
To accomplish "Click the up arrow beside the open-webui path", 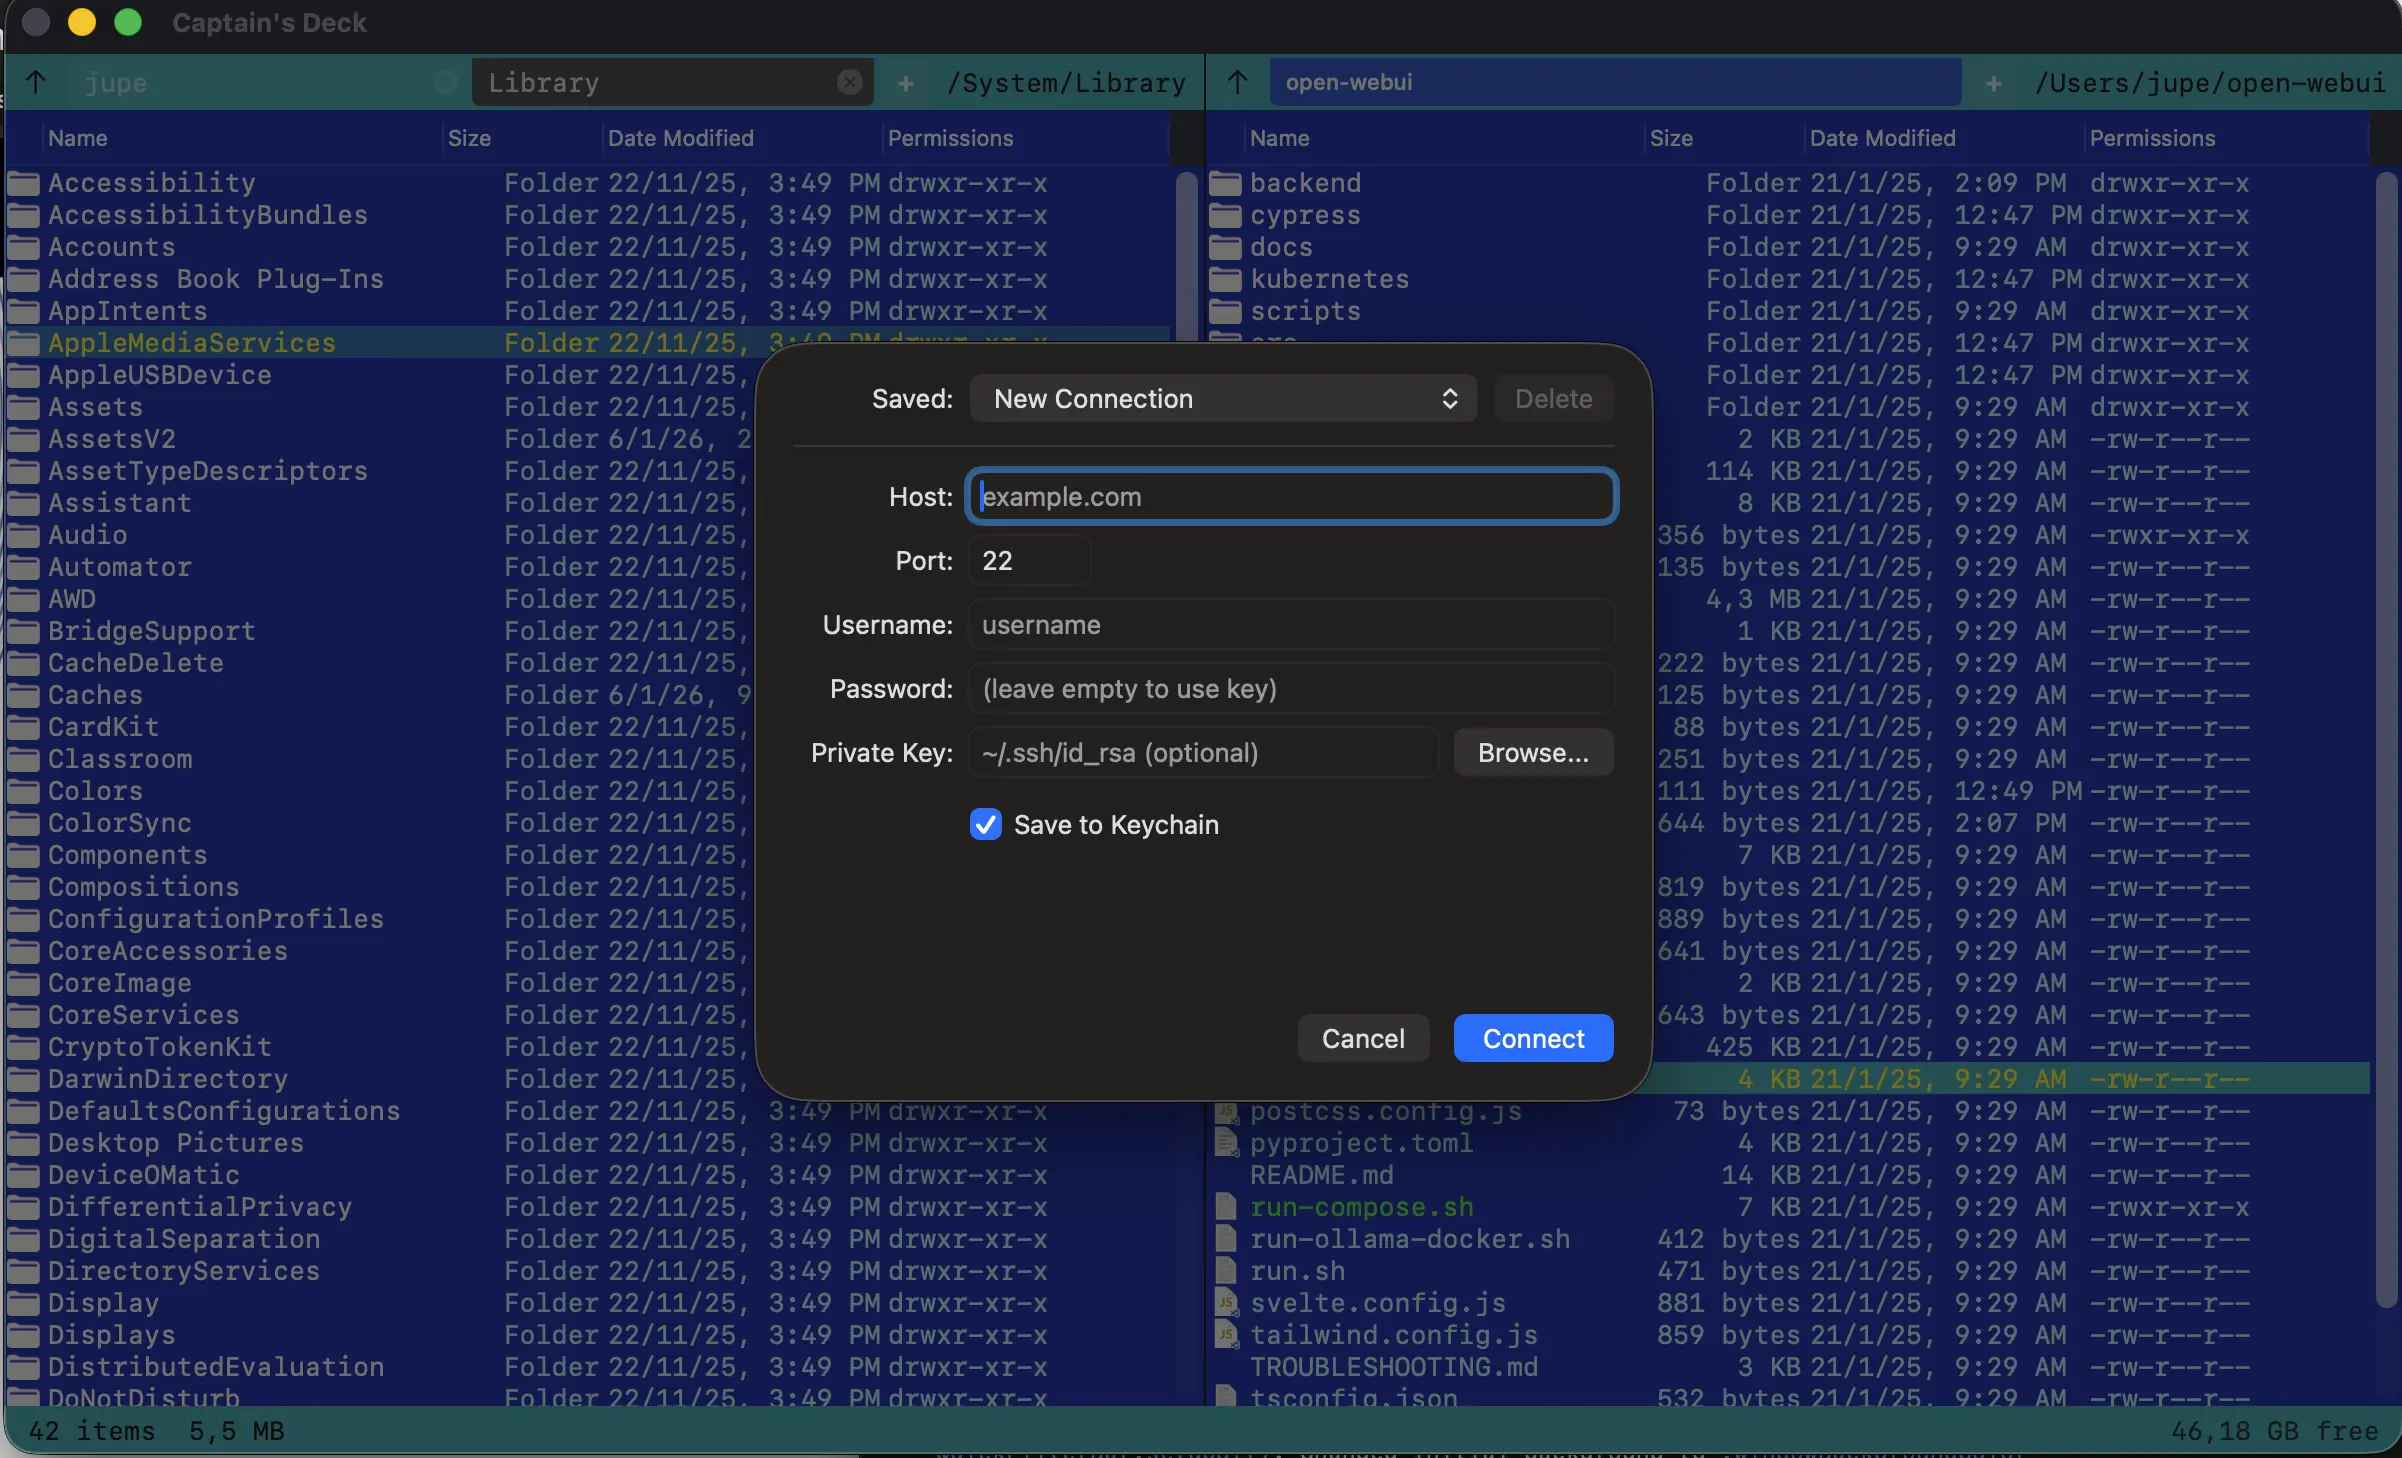I will tap(1237, 82).
